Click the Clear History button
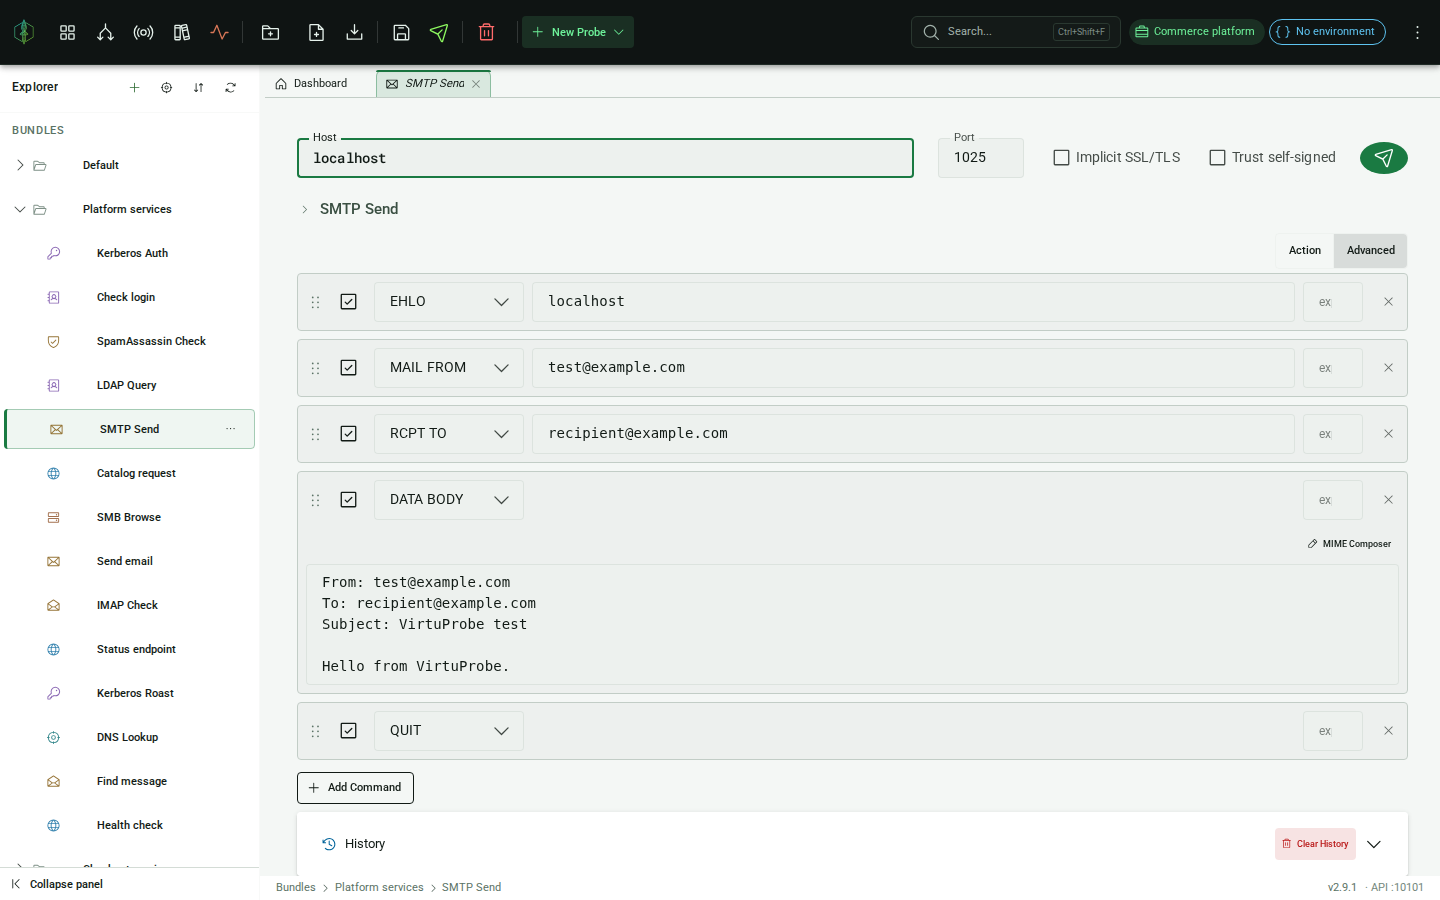Viewport: 1440px width, 900px height. (x=1315, y=844)
